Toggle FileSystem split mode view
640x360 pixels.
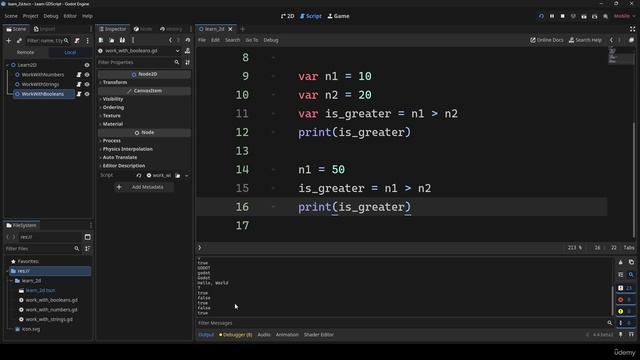point(87,237)
